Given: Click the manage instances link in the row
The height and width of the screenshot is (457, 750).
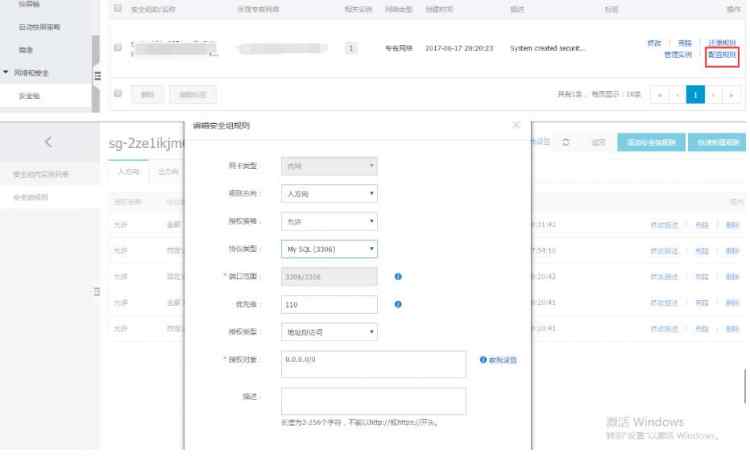Looking at the screenshot, I should 678,55.
